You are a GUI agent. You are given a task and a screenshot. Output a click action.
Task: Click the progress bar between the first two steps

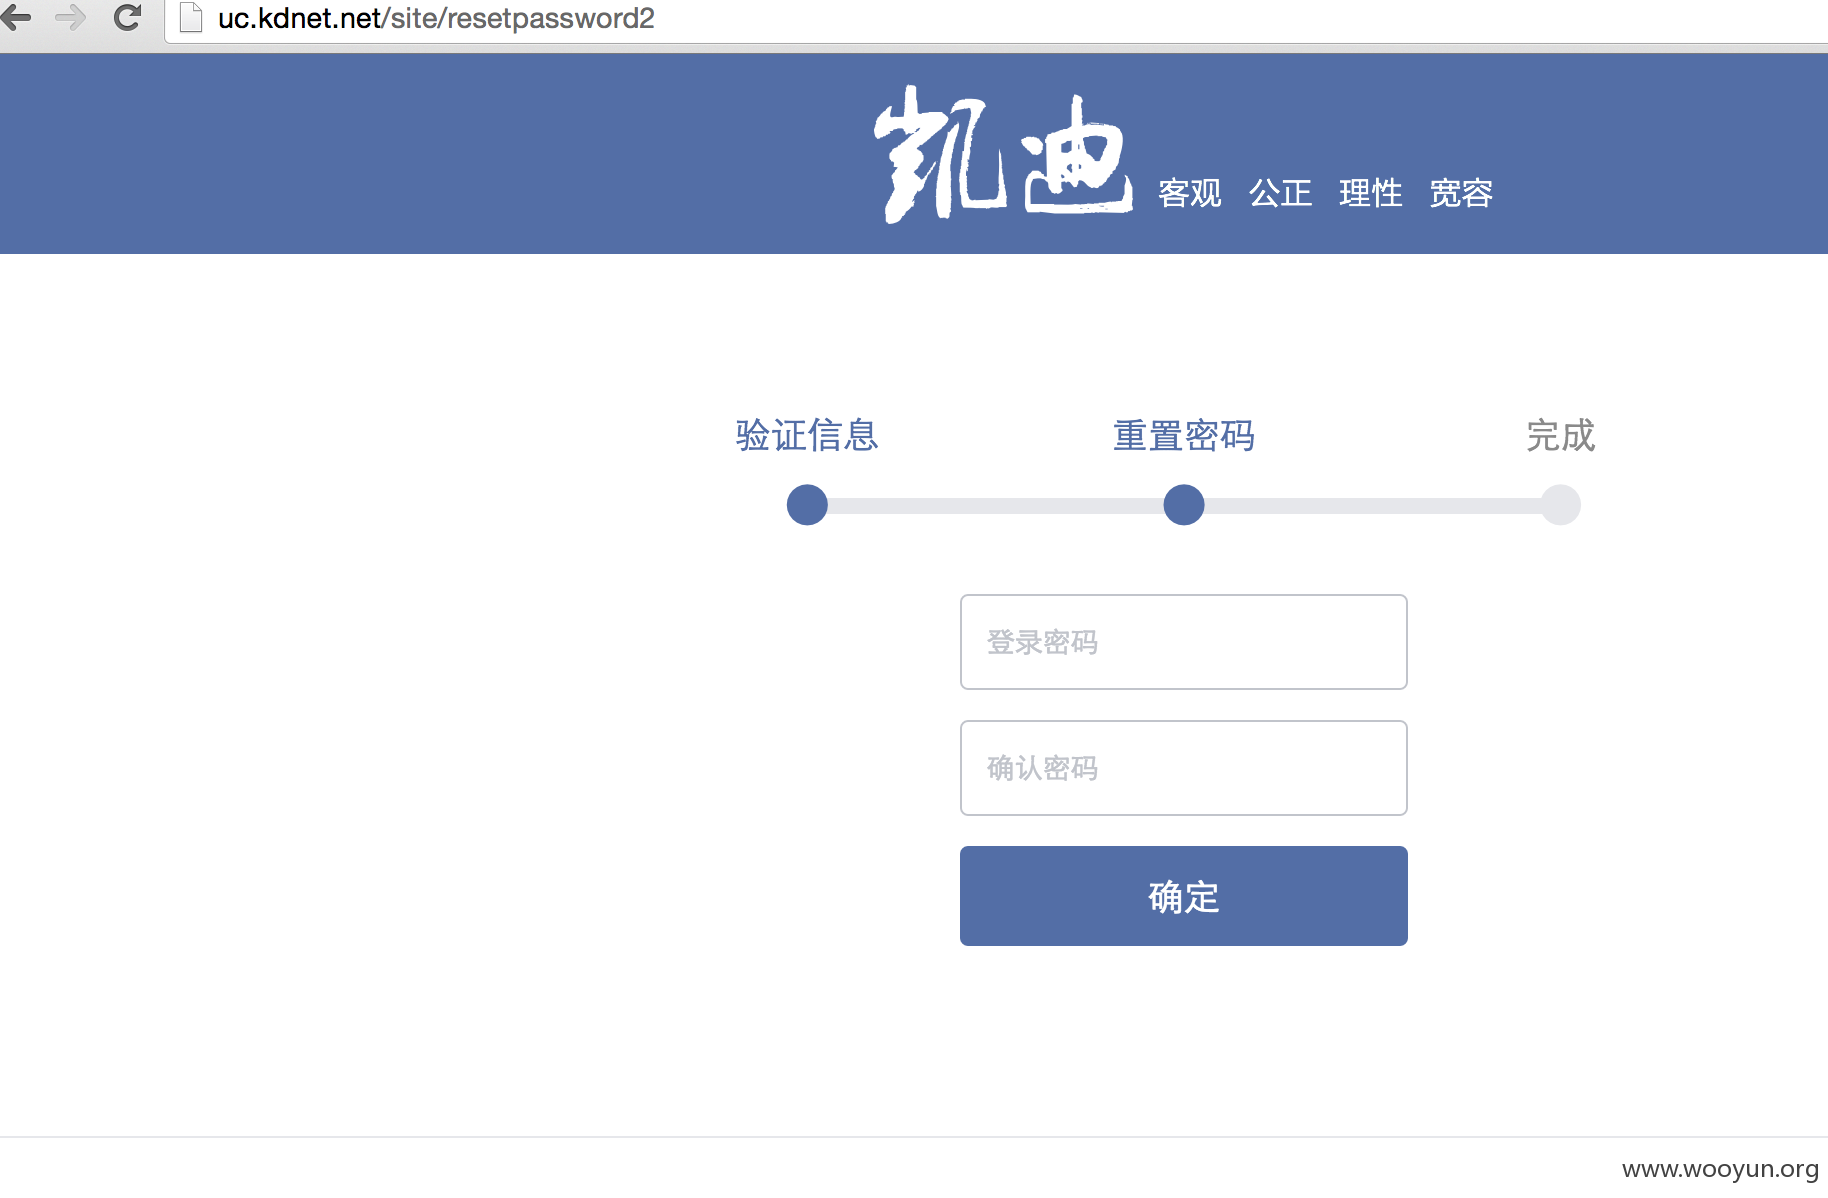[995, 506]
